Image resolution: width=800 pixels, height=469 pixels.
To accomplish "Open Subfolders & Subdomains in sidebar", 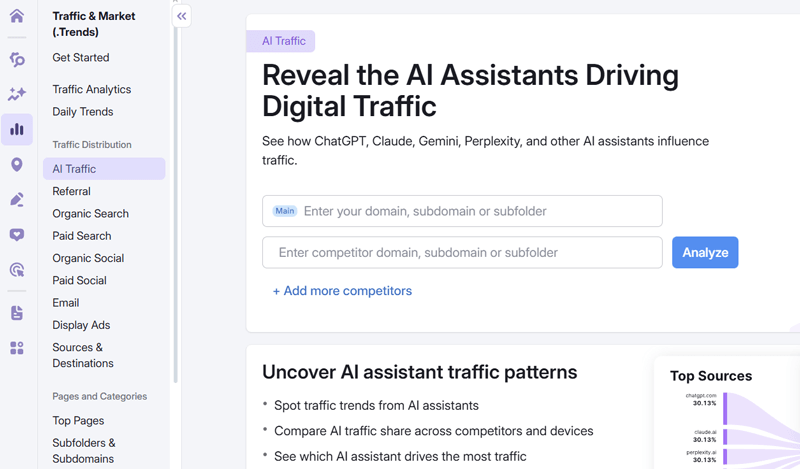I will click(84, 451).
